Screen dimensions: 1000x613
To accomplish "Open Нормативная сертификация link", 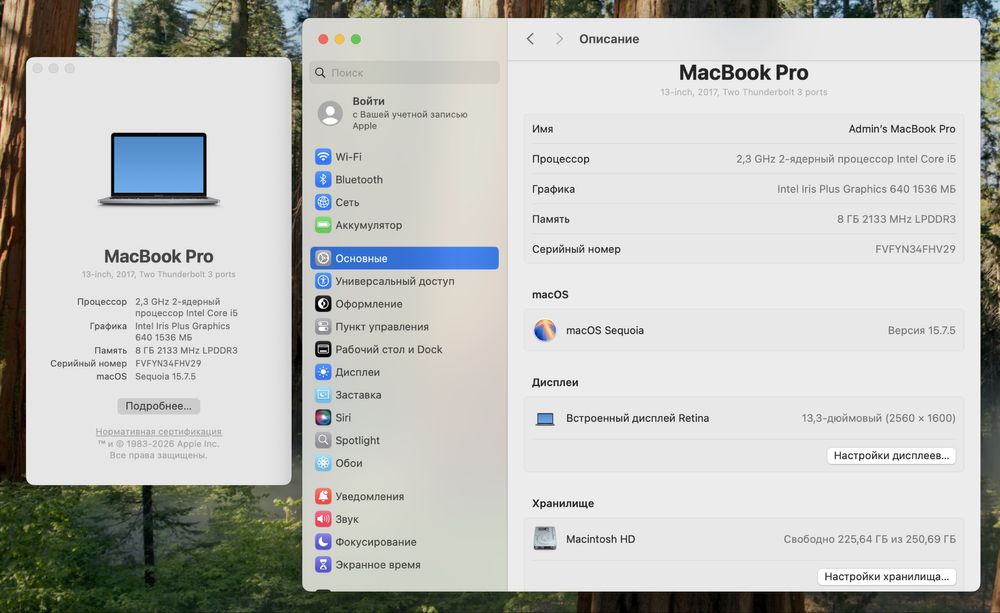I will (159, 432).
